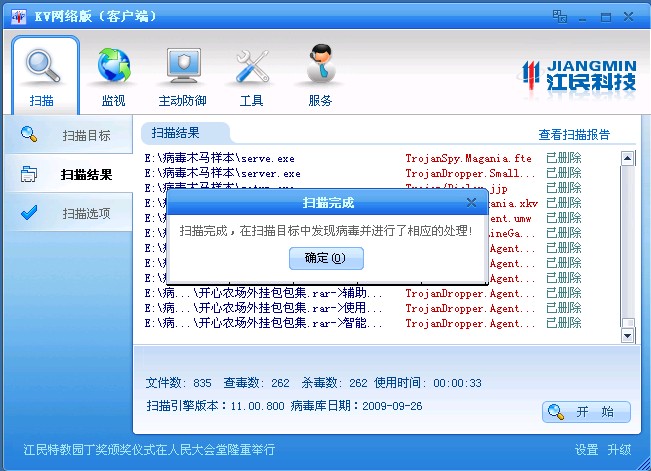Image resolution: width=651 pixels, height=471 pixels.
Task: Click the 文件数: 835 statistic
Action: 179,383
